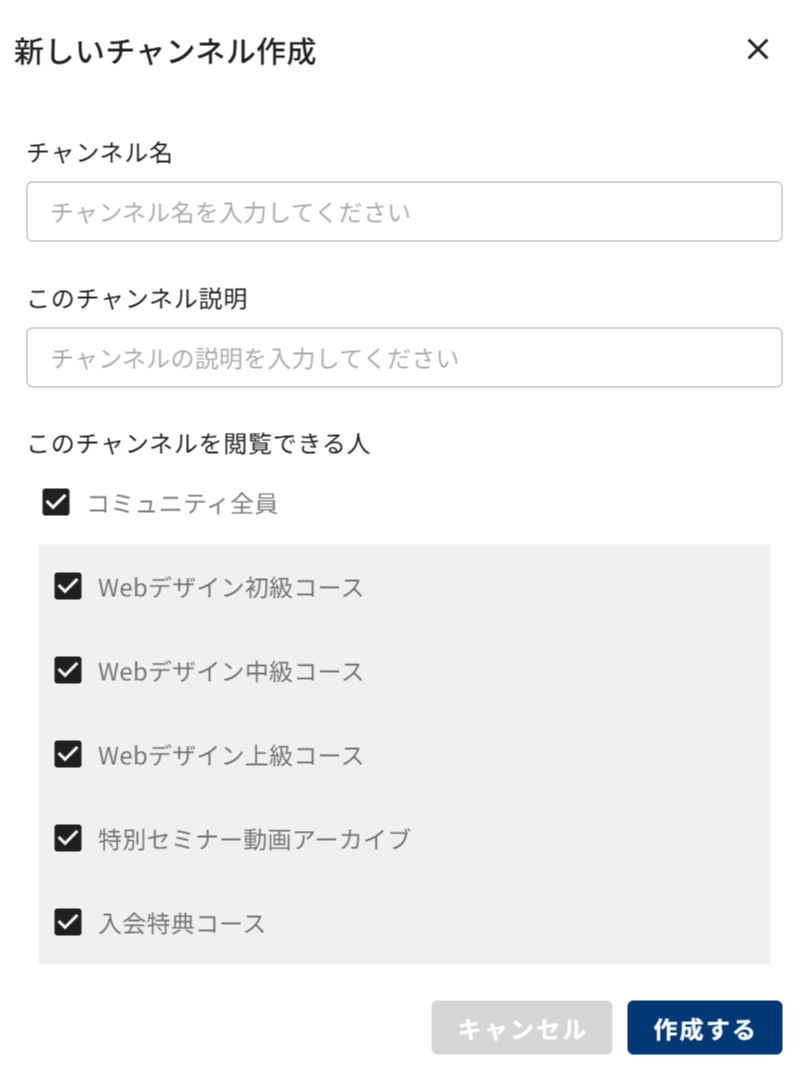Click the このチャンネルを閲覧できる人 heading
801x1065 pixels.
(198, 444)
